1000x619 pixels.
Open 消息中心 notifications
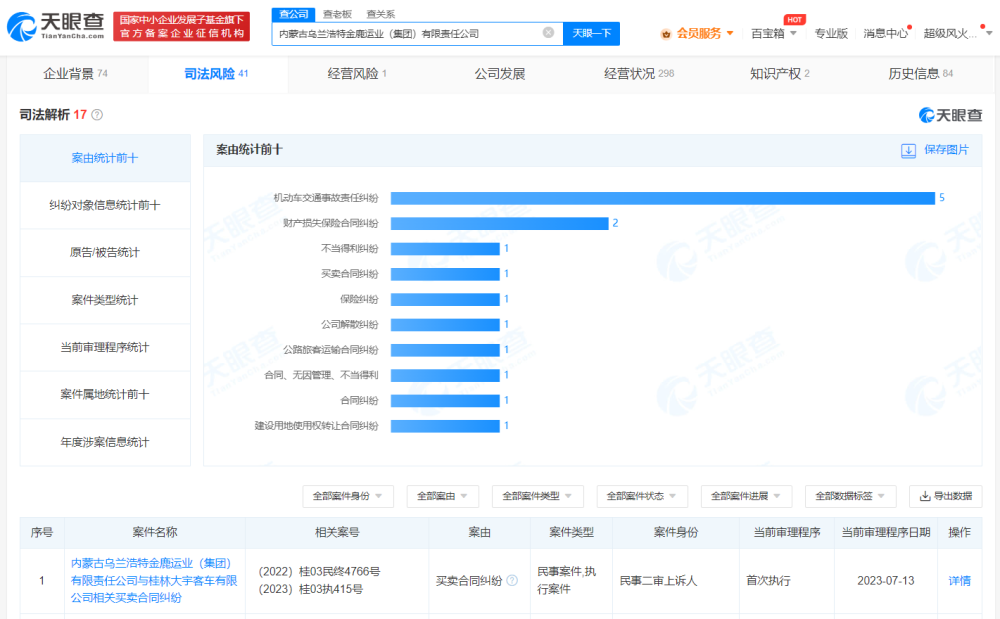(885, 33)
